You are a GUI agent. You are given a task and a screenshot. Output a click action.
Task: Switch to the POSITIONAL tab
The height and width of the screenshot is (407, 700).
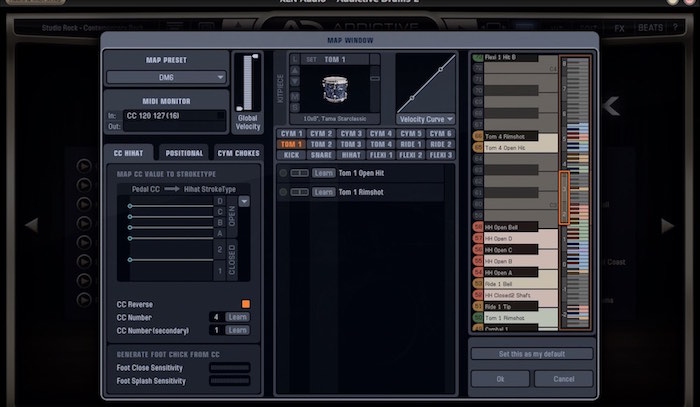click(x=184, y=153)
